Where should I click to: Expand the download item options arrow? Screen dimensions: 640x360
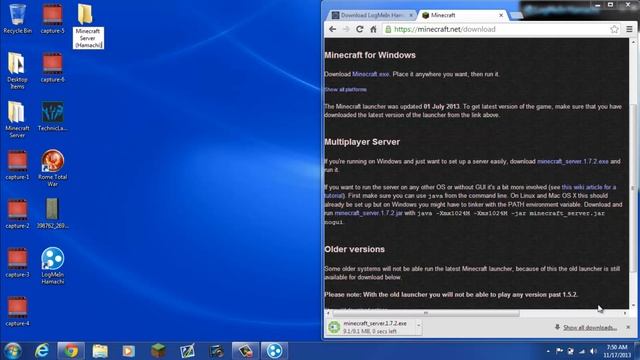pos(418,327)
